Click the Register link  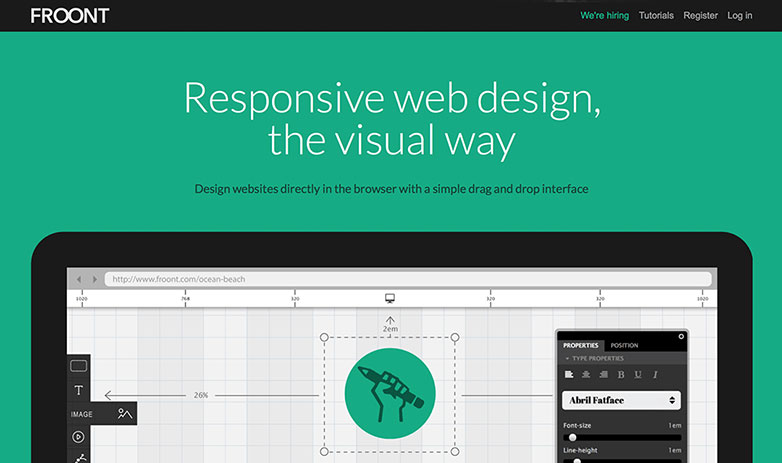pyautogui.click(x=700, y=16)
